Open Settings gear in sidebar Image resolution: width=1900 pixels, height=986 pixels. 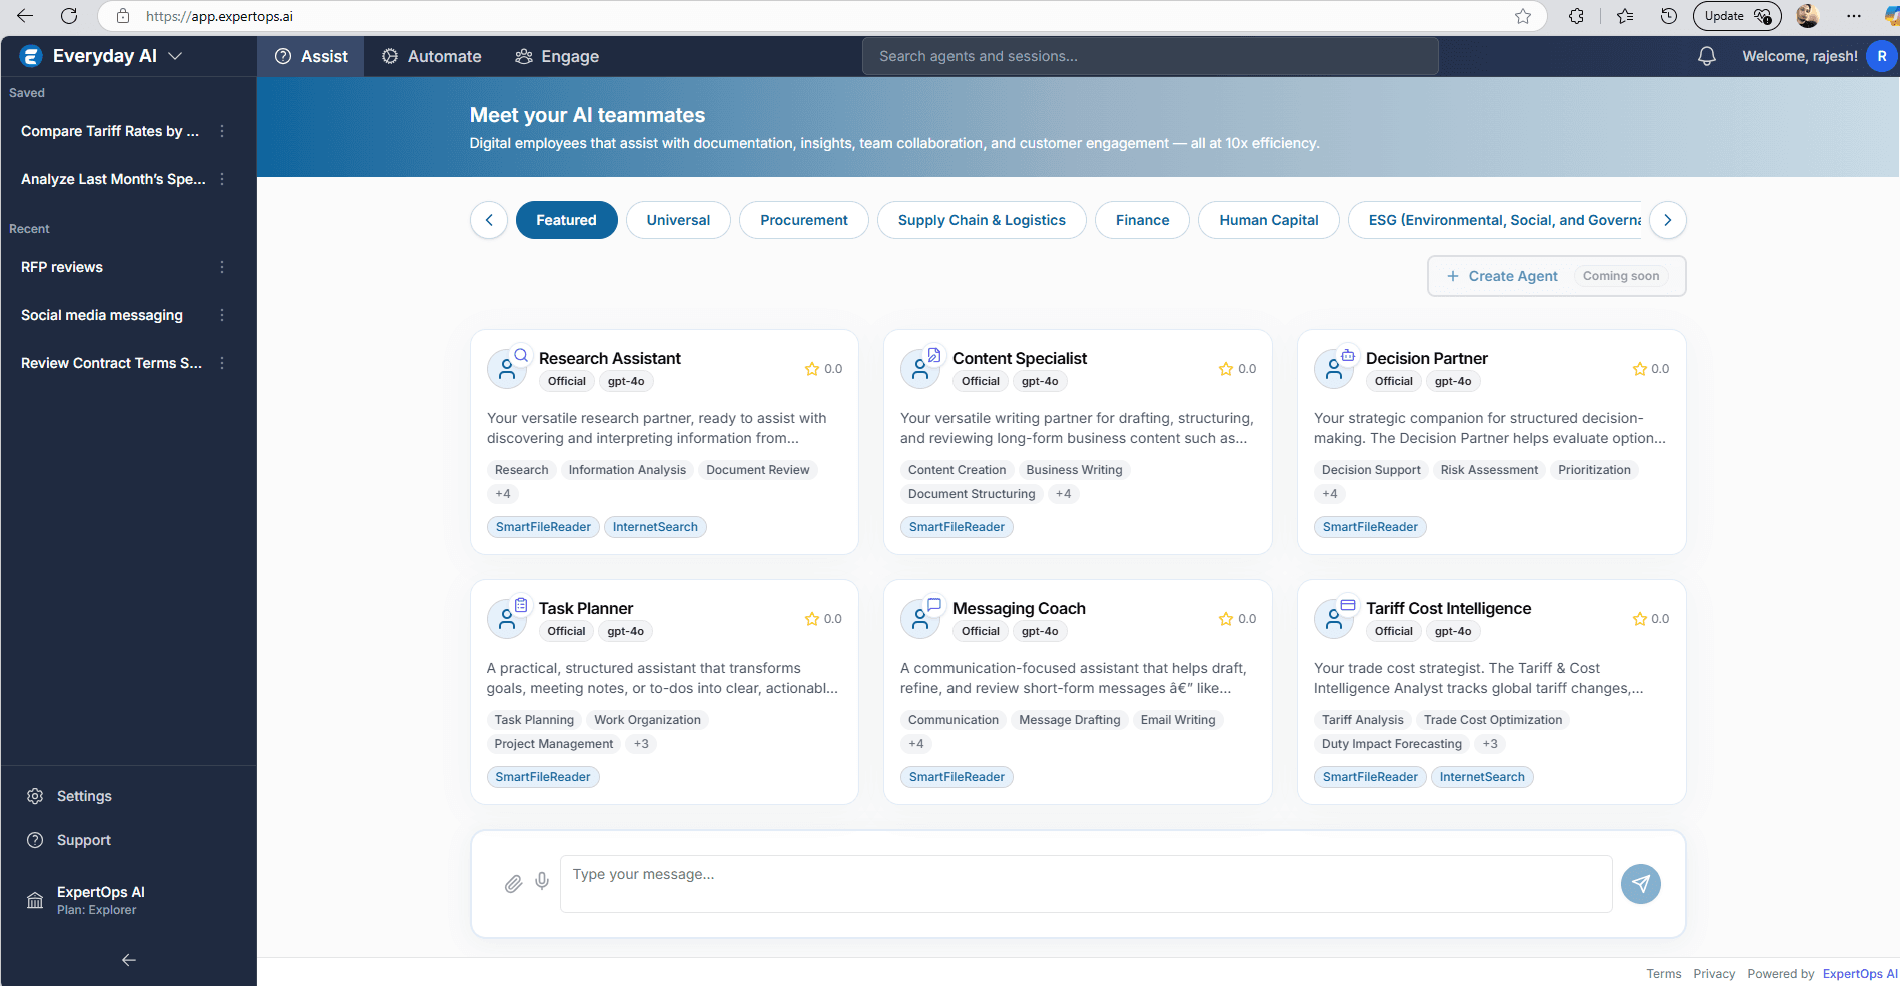pyautogui.click(x=35, y=796)
